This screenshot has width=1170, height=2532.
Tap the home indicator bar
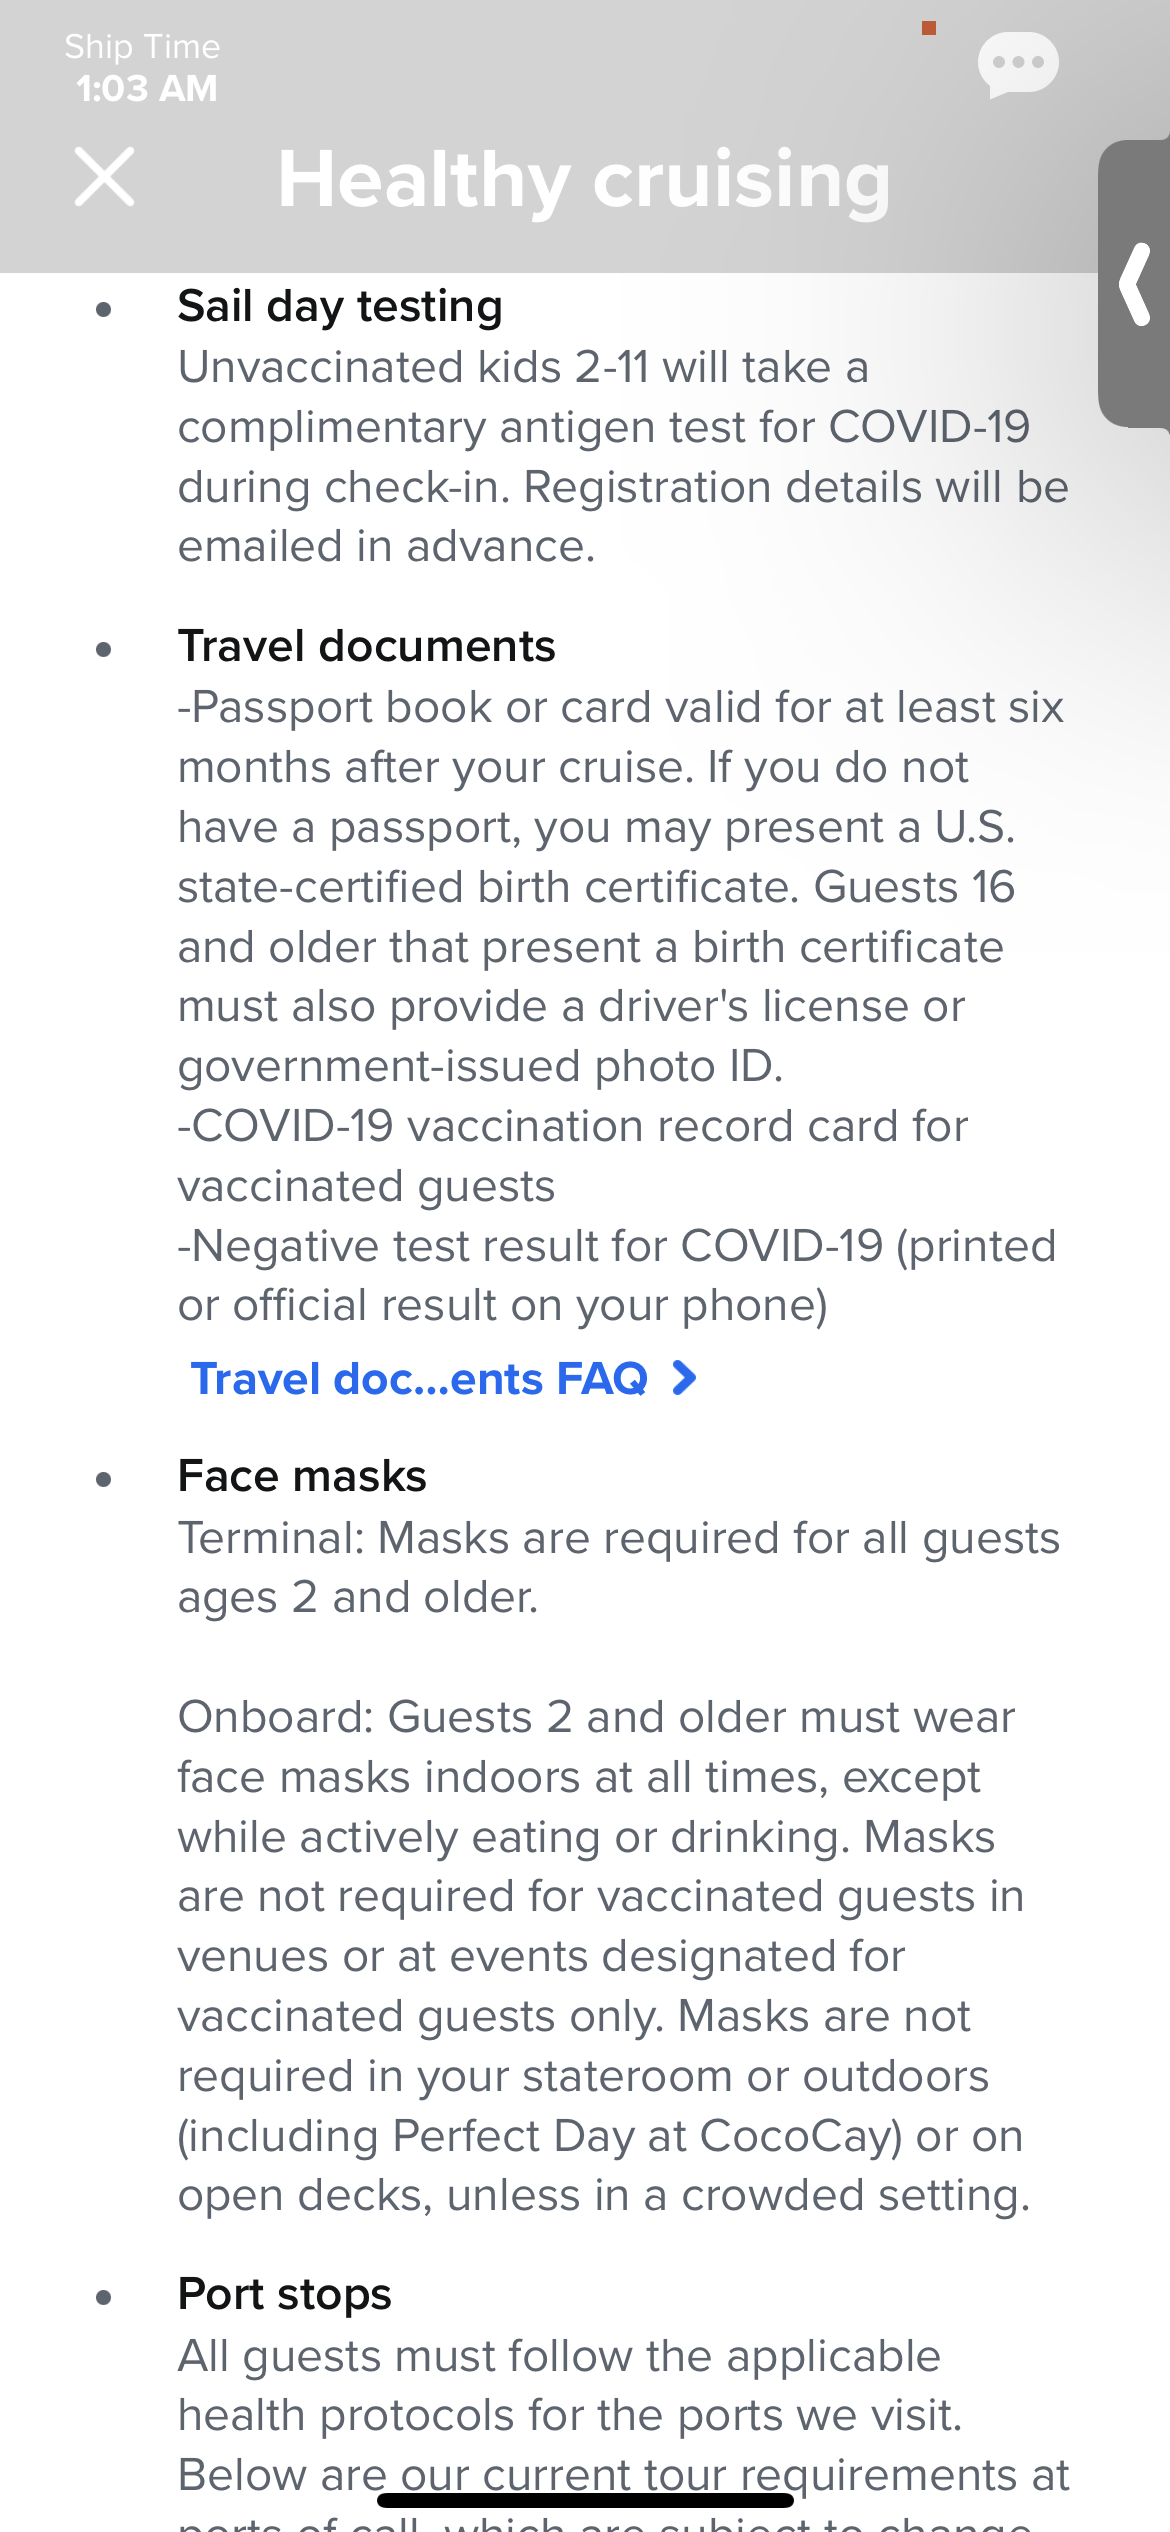point(585,2500)
